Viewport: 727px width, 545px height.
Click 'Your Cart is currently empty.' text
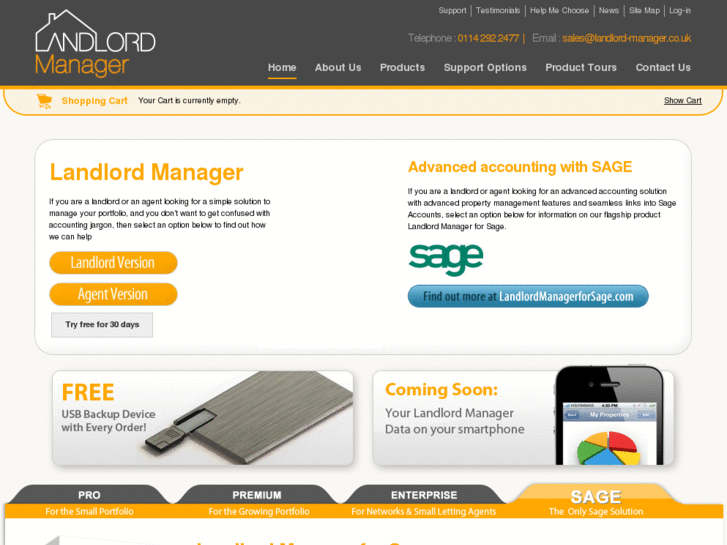[x=189, y=101]
